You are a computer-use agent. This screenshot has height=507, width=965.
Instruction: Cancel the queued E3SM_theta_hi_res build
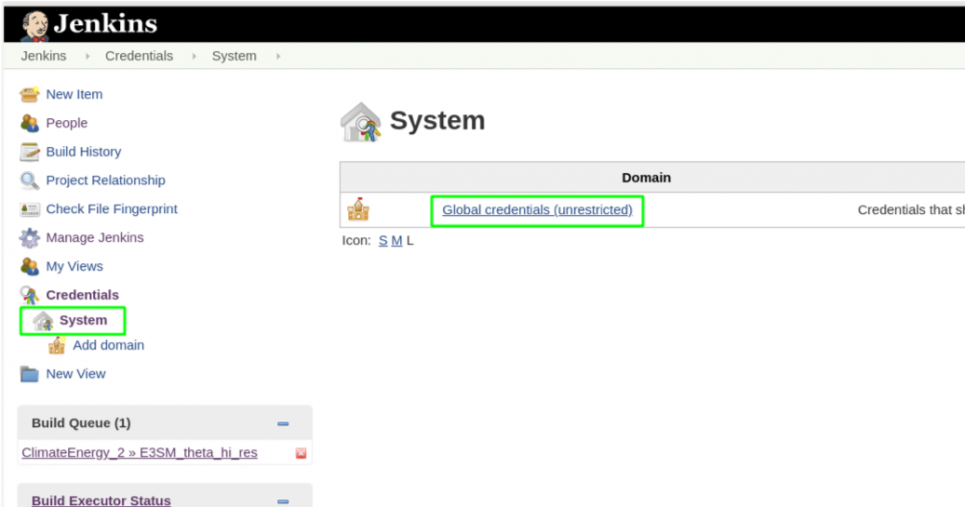tap(301, 454)
